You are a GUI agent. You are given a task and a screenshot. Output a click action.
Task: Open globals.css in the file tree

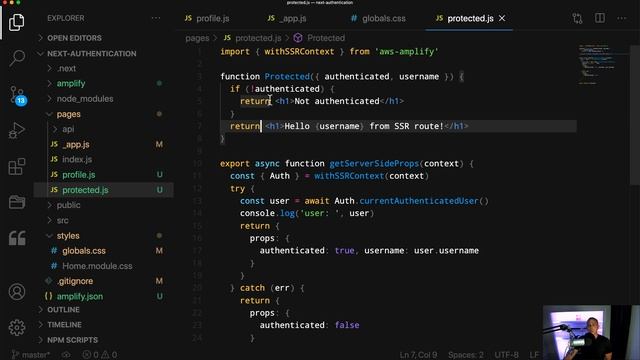pos(84,251)
